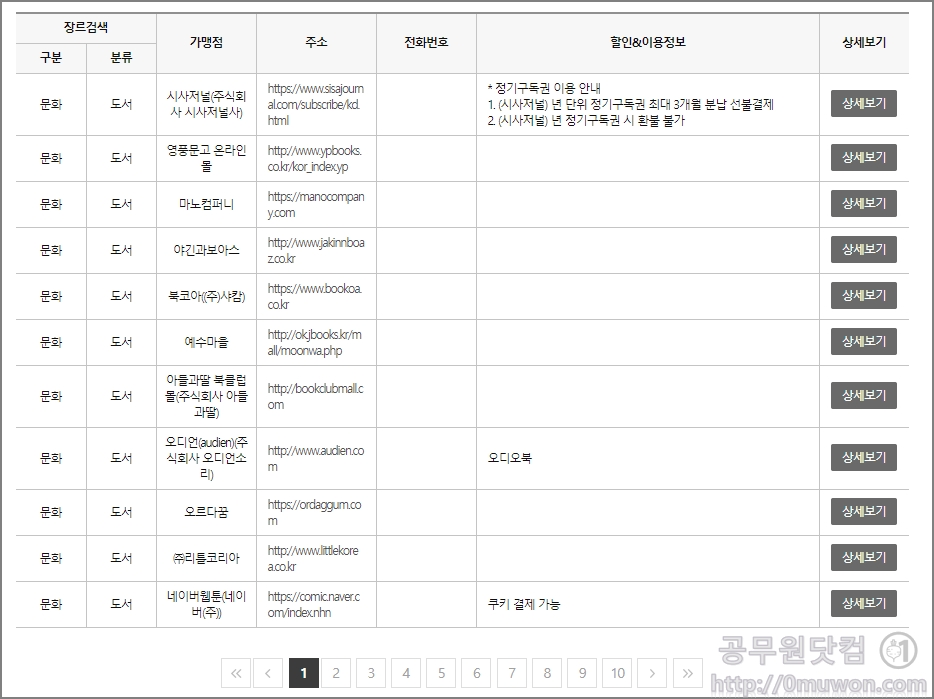934x699 pixels.
Task: Click the 전화번호 column header
Action: 426,42
